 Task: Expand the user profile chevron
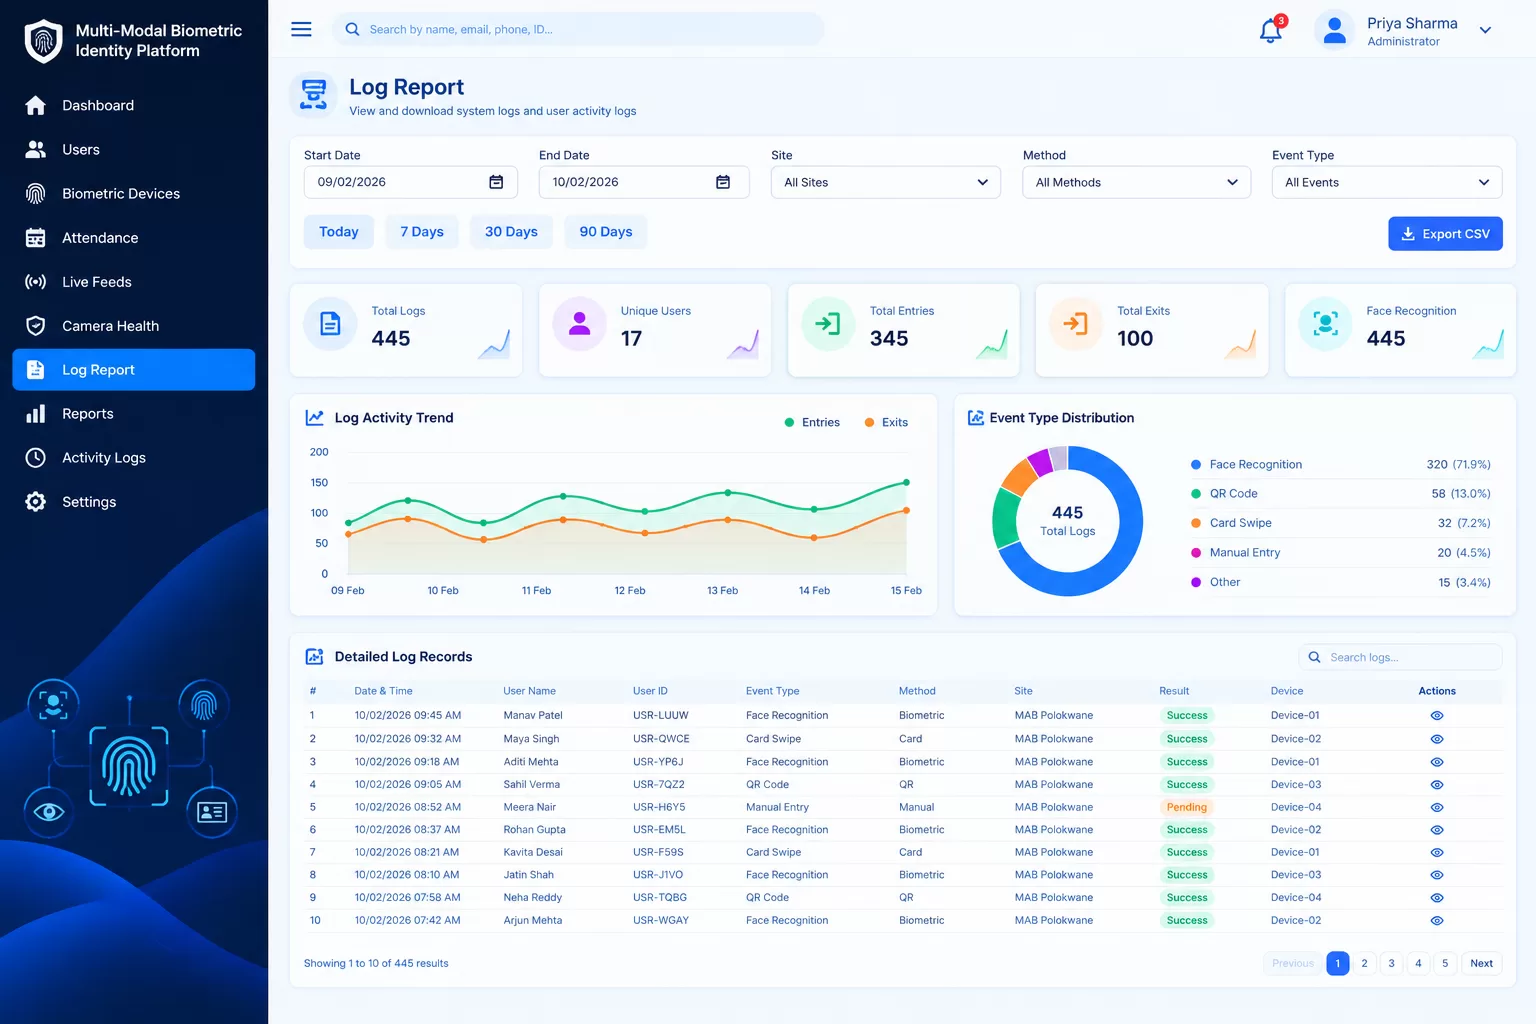point(1485,31)
